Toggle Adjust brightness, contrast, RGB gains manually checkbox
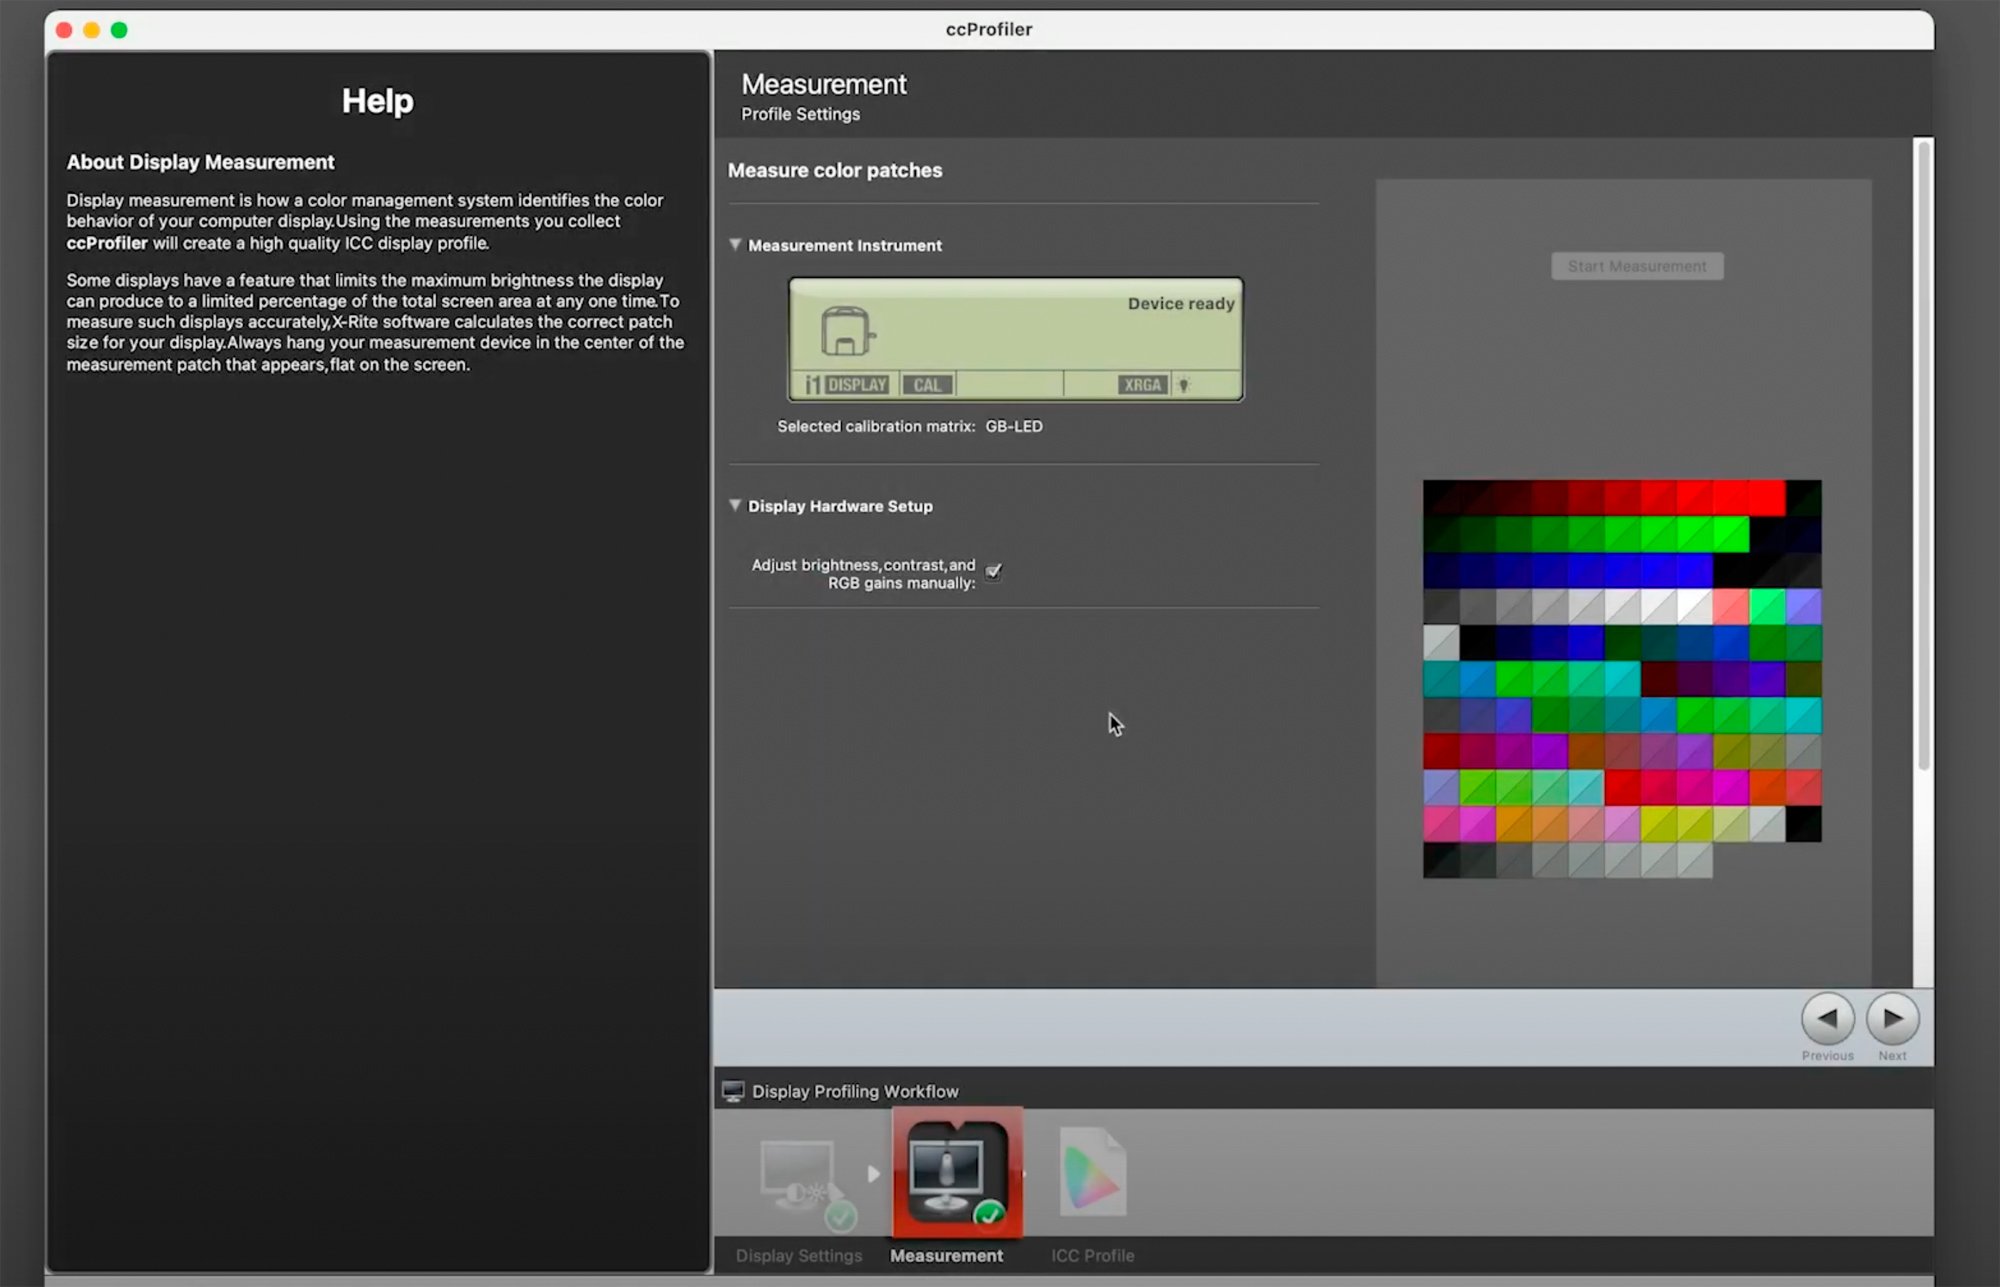The image size is (2000, 1287). (993, 572)
